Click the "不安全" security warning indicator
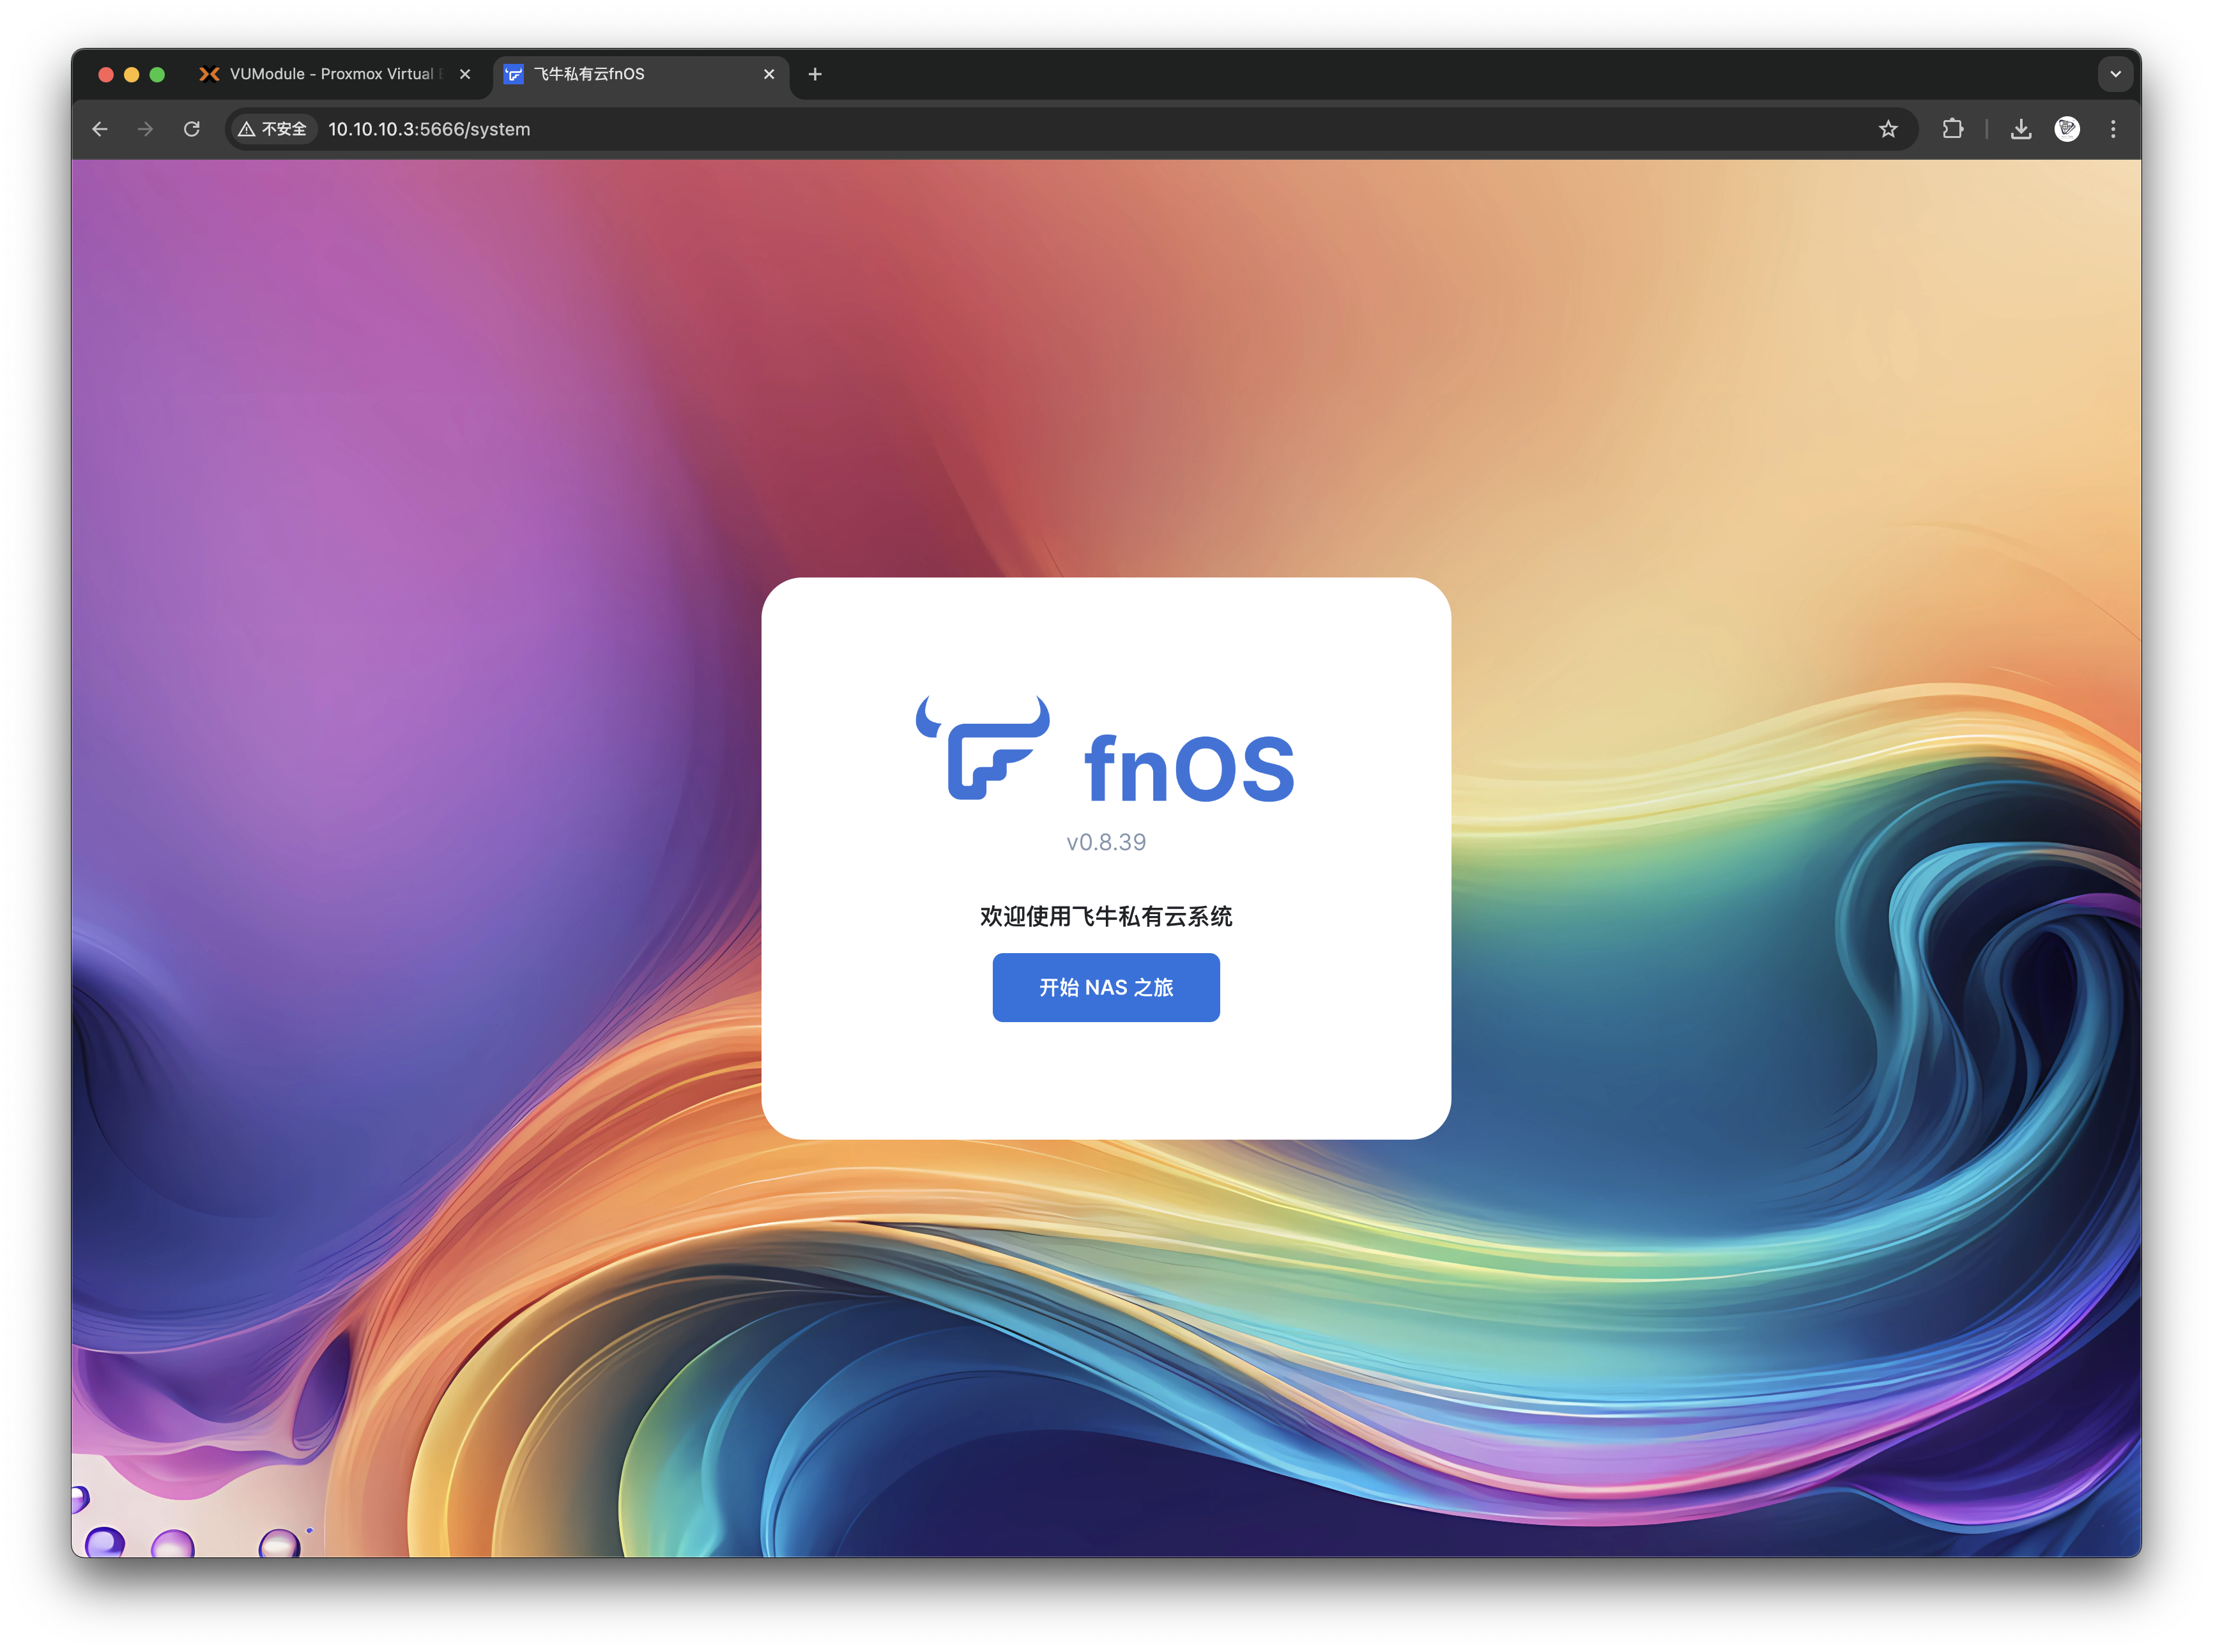The width and height of the screenshot is (2213, 1652). 273,129
